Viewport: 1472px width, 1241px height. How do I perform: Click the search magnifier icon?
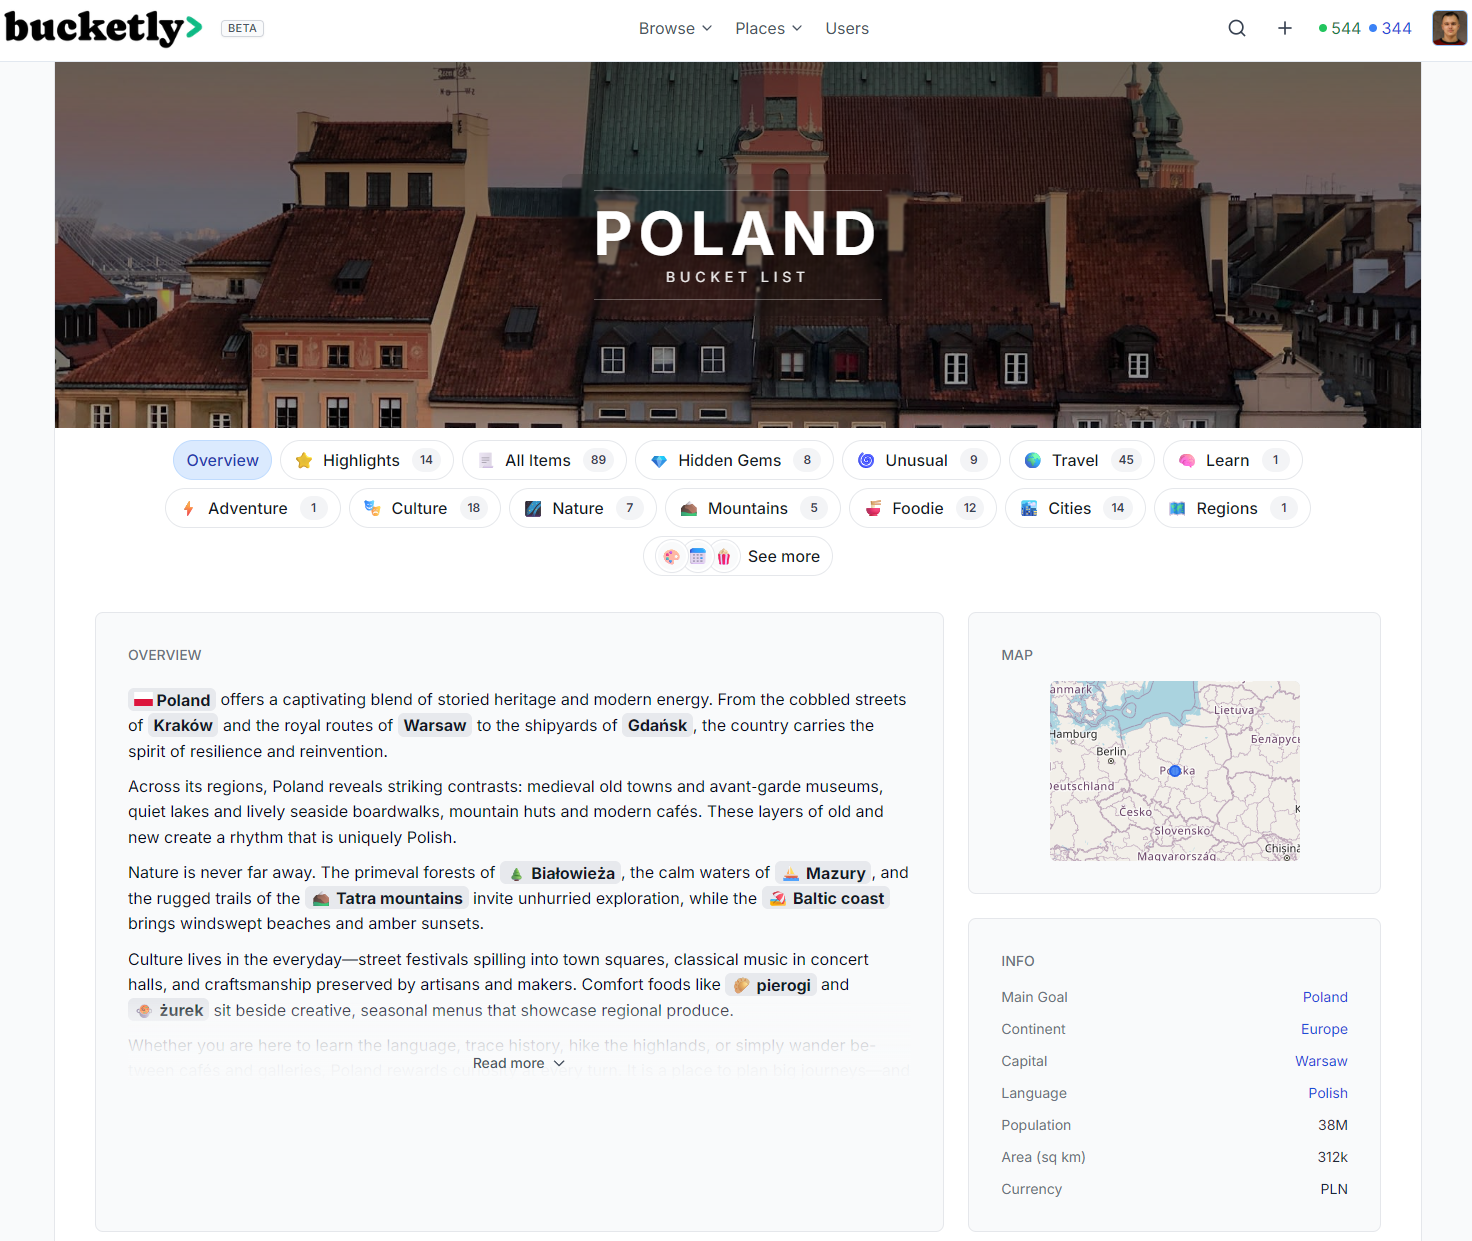click(x=1237, y=28)
